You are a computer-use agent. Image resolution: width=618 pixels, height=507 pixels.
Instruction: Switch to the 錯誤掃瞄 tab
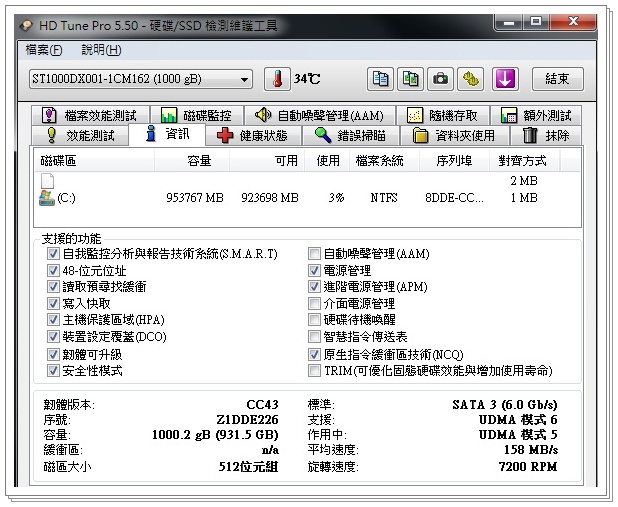[351, 135]
